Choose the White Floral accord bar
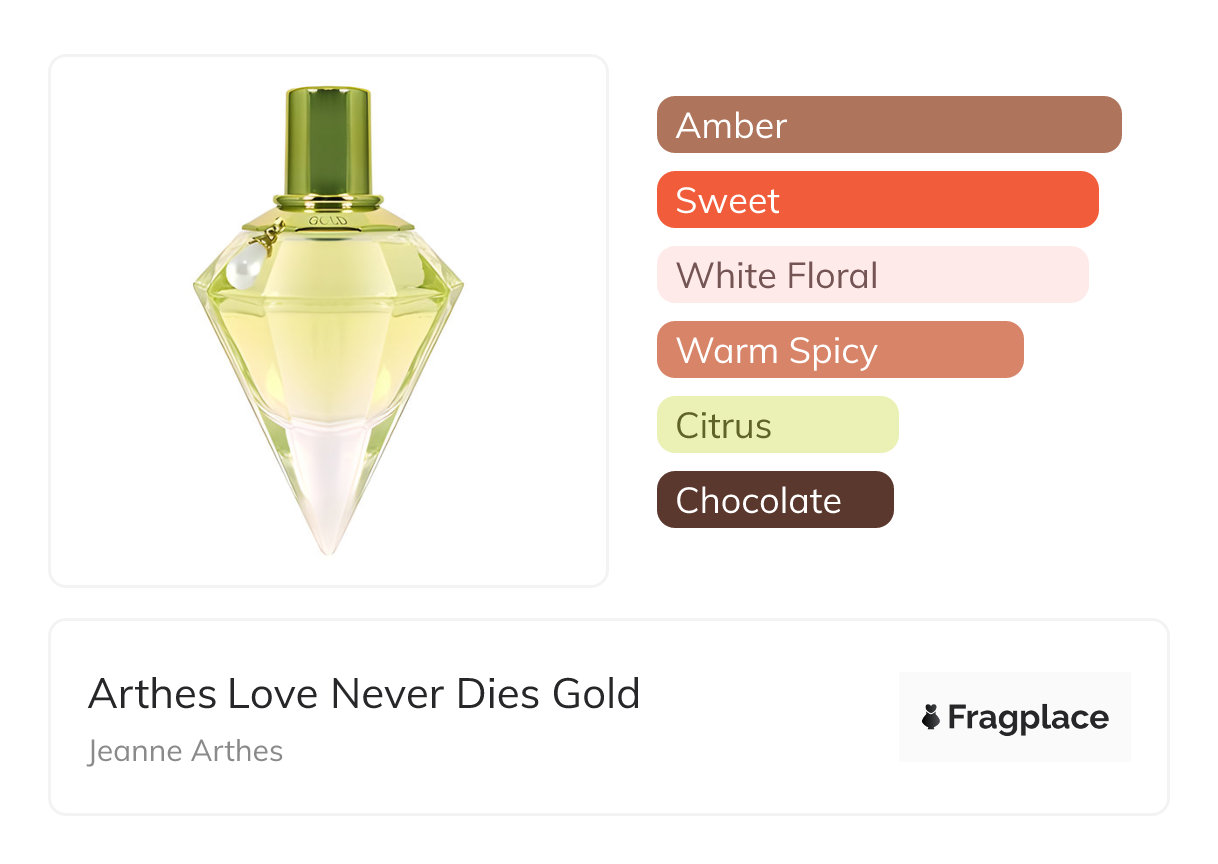This screenshot has width=1218, height=864. [872, 275]
